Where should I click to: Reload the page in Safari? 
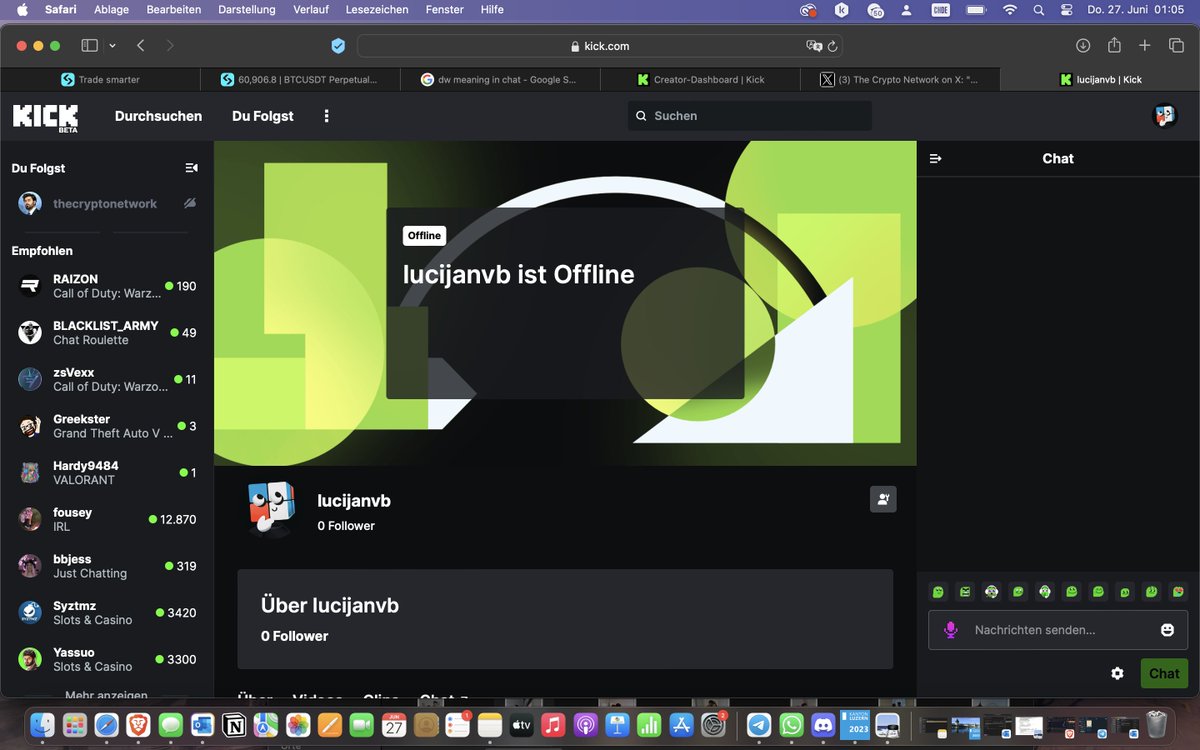click(832, 46)
